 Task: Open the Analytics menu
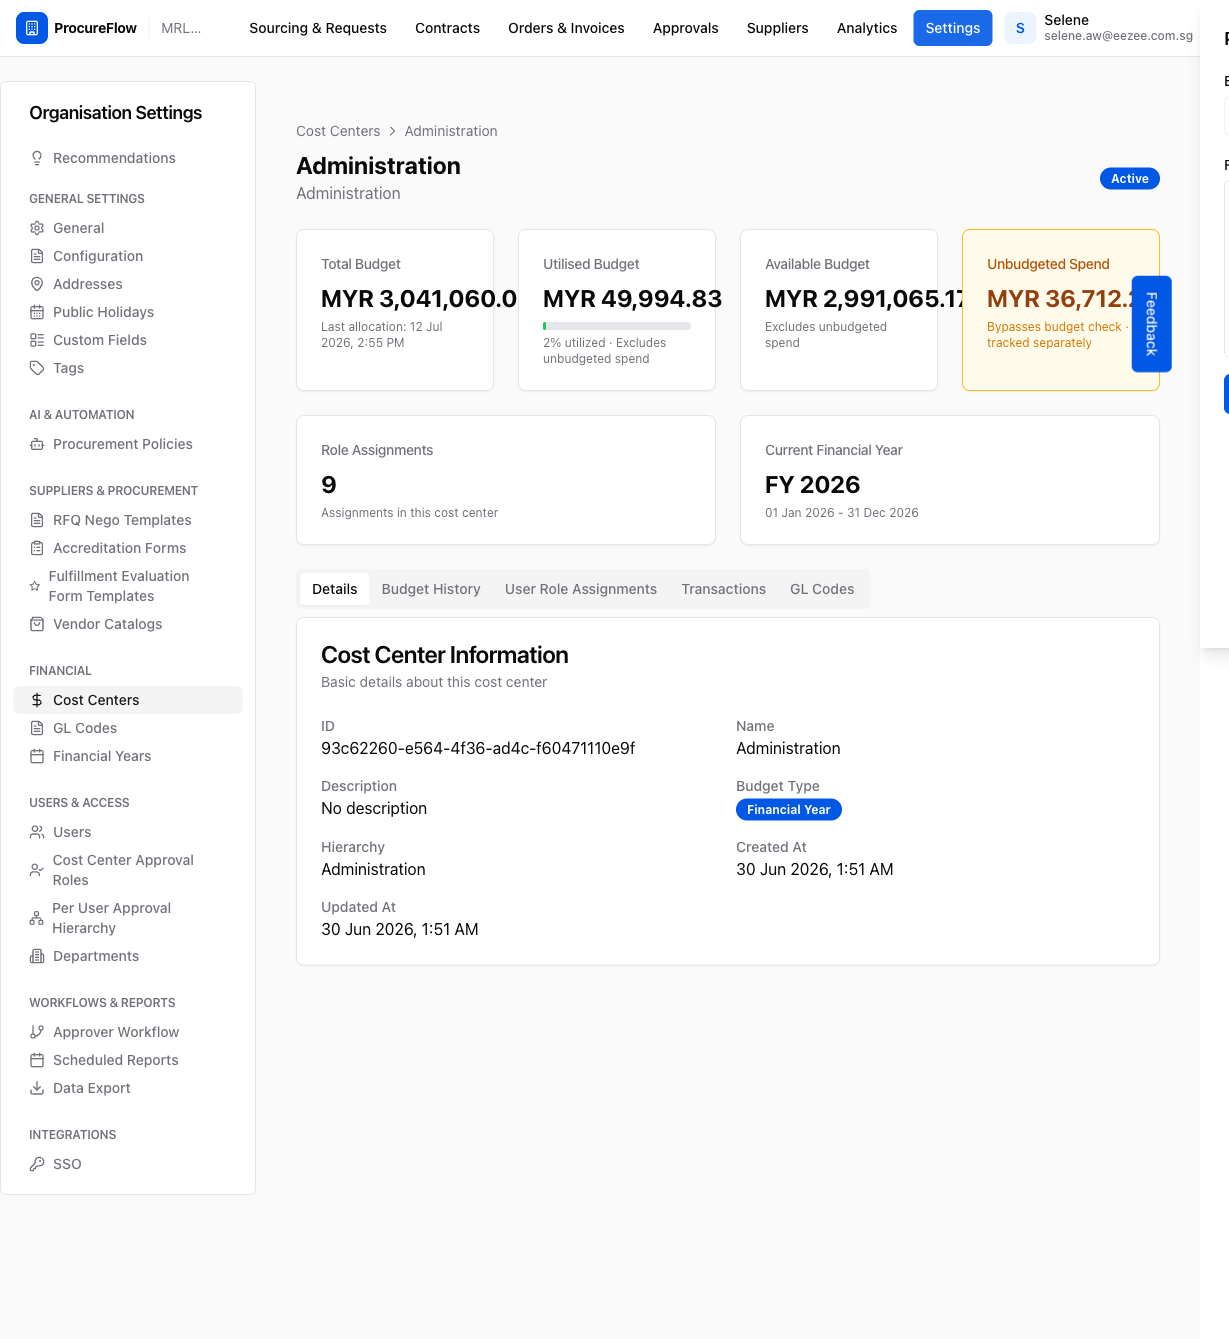point(867,28)
